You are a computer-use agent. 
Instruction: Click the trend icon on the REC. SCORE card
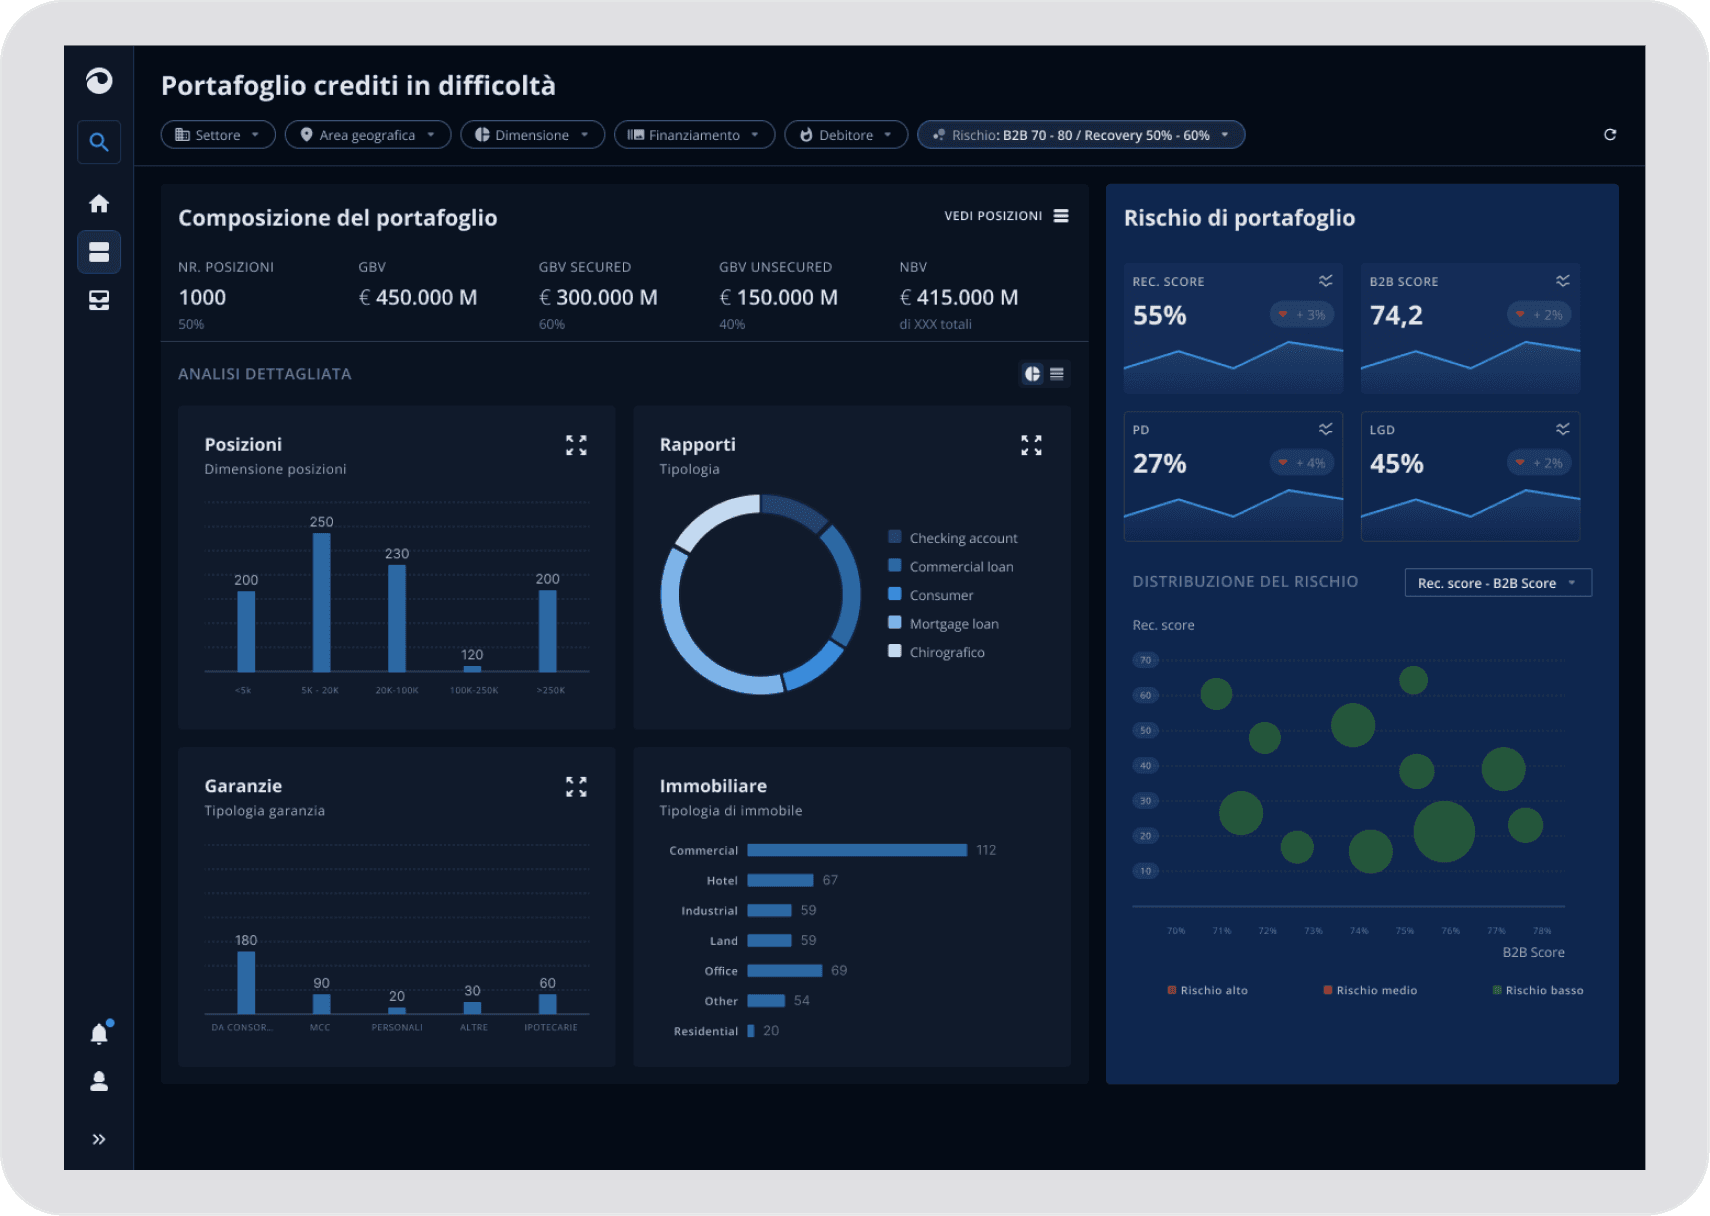1325,281
